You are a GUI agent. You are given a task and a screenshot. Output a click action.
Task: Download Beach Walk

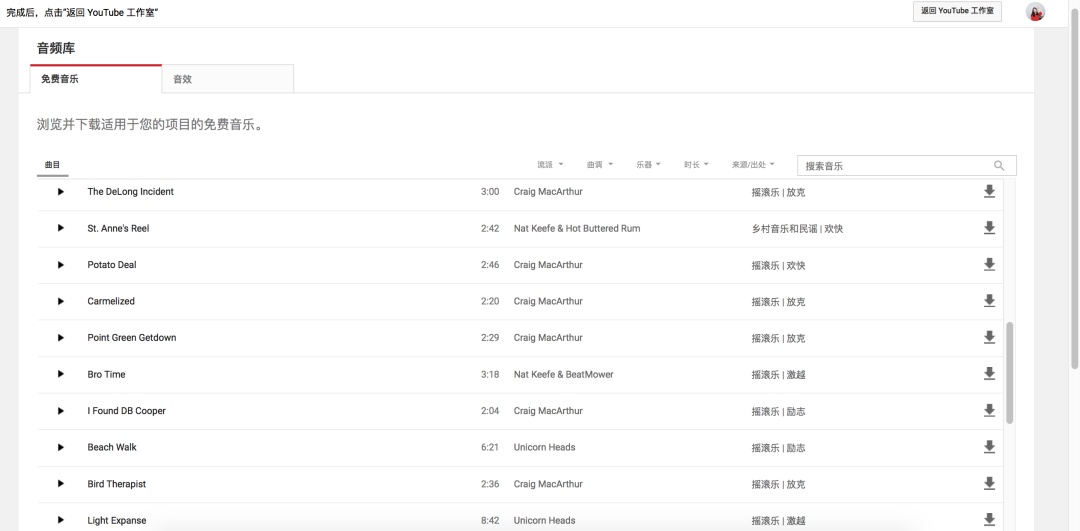[989, 447]
